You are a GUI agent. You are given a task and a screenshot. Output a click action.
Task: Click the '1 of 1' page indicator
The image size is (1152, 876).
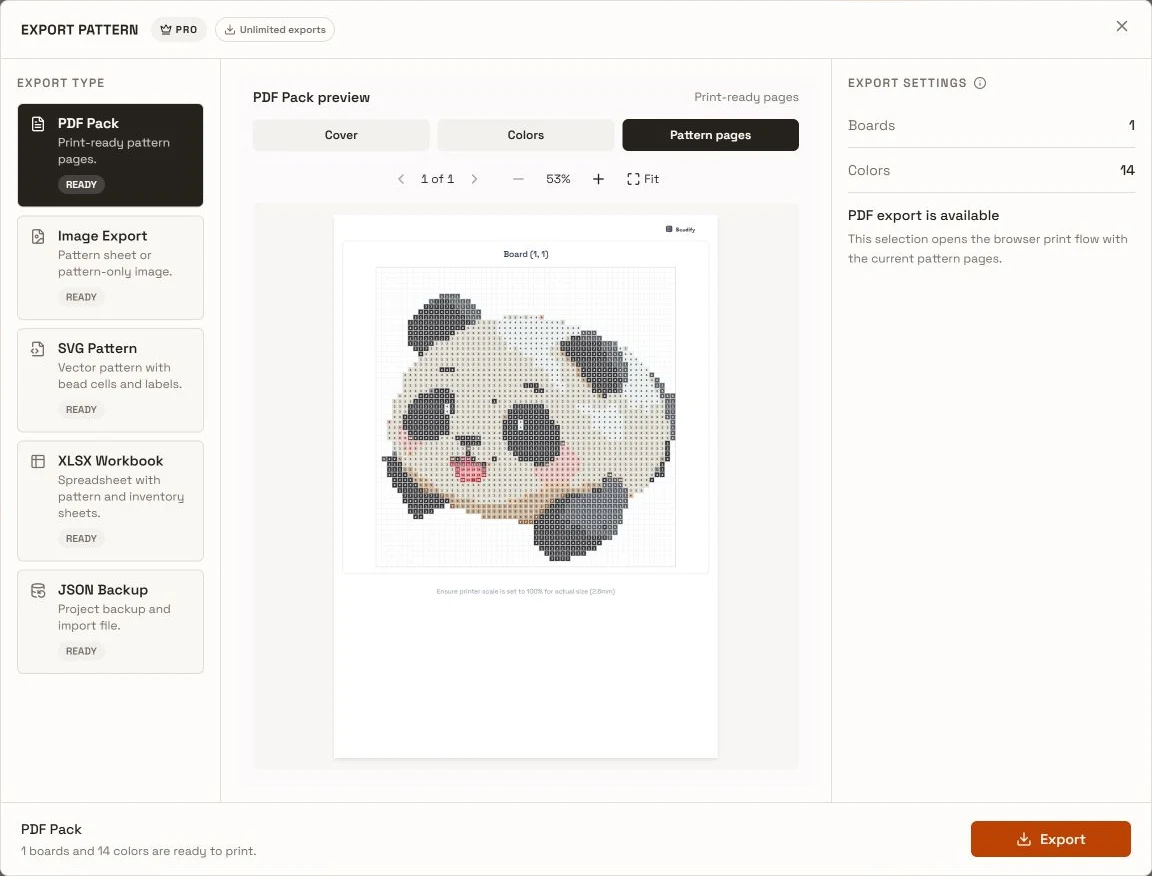click(437, 179)
